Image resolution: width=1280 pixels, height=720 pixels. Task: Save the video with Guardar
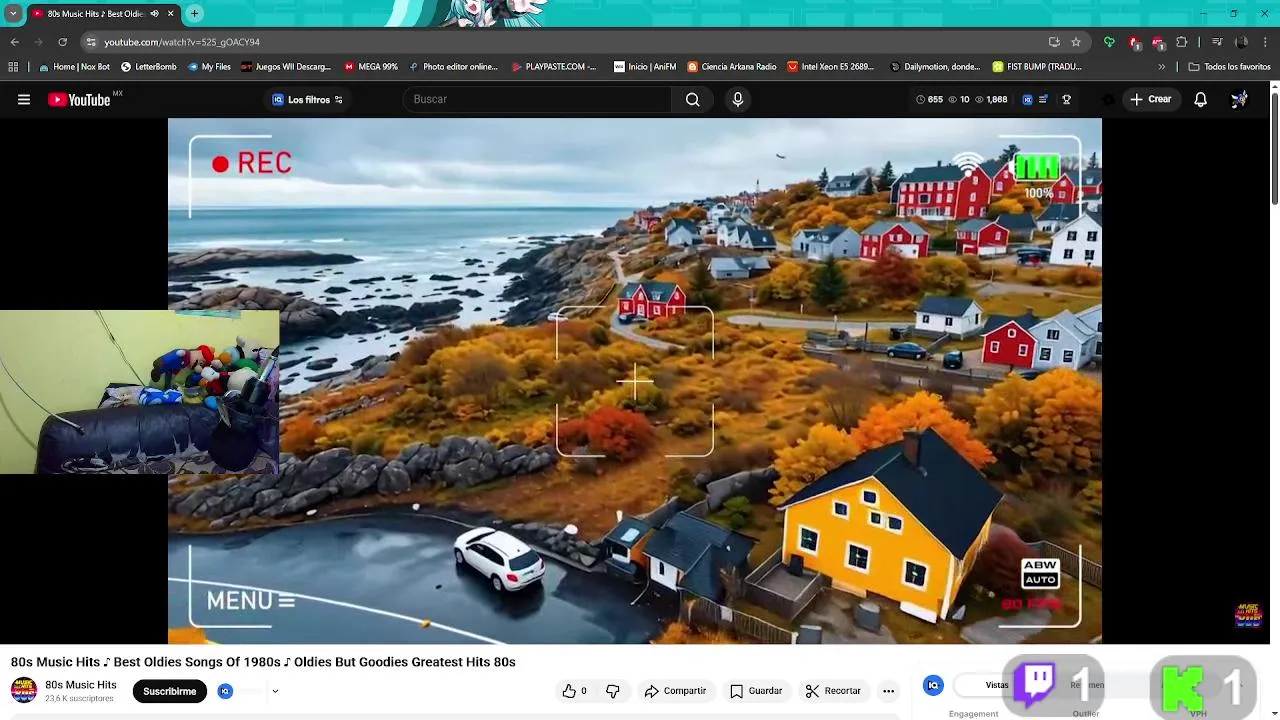coord(756,691)
